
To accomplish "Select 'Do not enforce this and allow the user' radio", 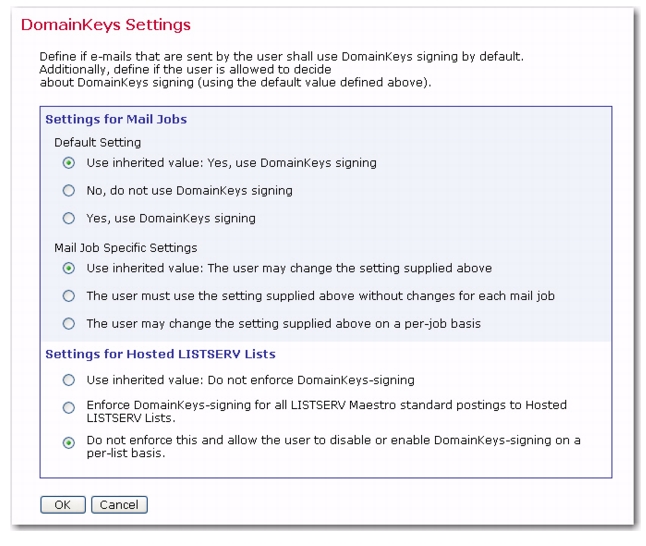I will pyautogui.click(x=69, y=443).
